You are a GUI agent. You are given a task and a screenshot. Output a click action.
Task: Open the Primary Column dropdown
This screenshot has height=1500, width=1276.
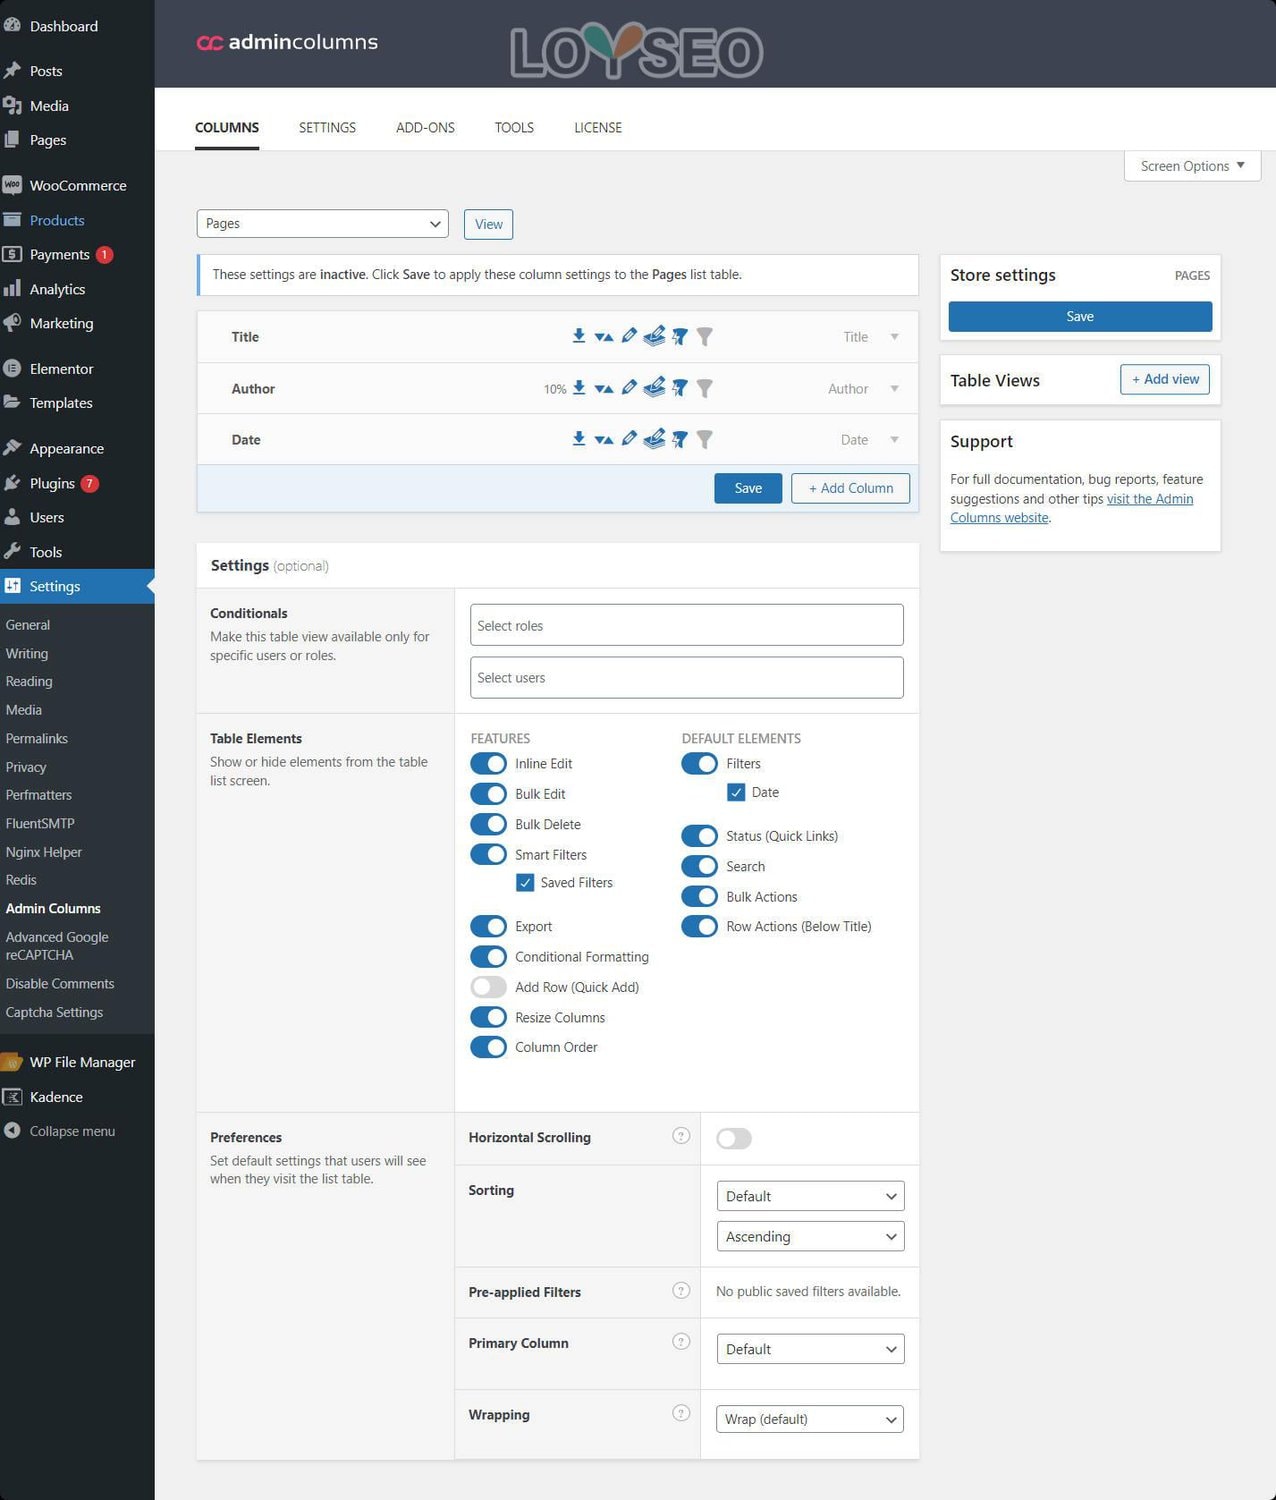pyautogui.click(x=810, y=1350)
